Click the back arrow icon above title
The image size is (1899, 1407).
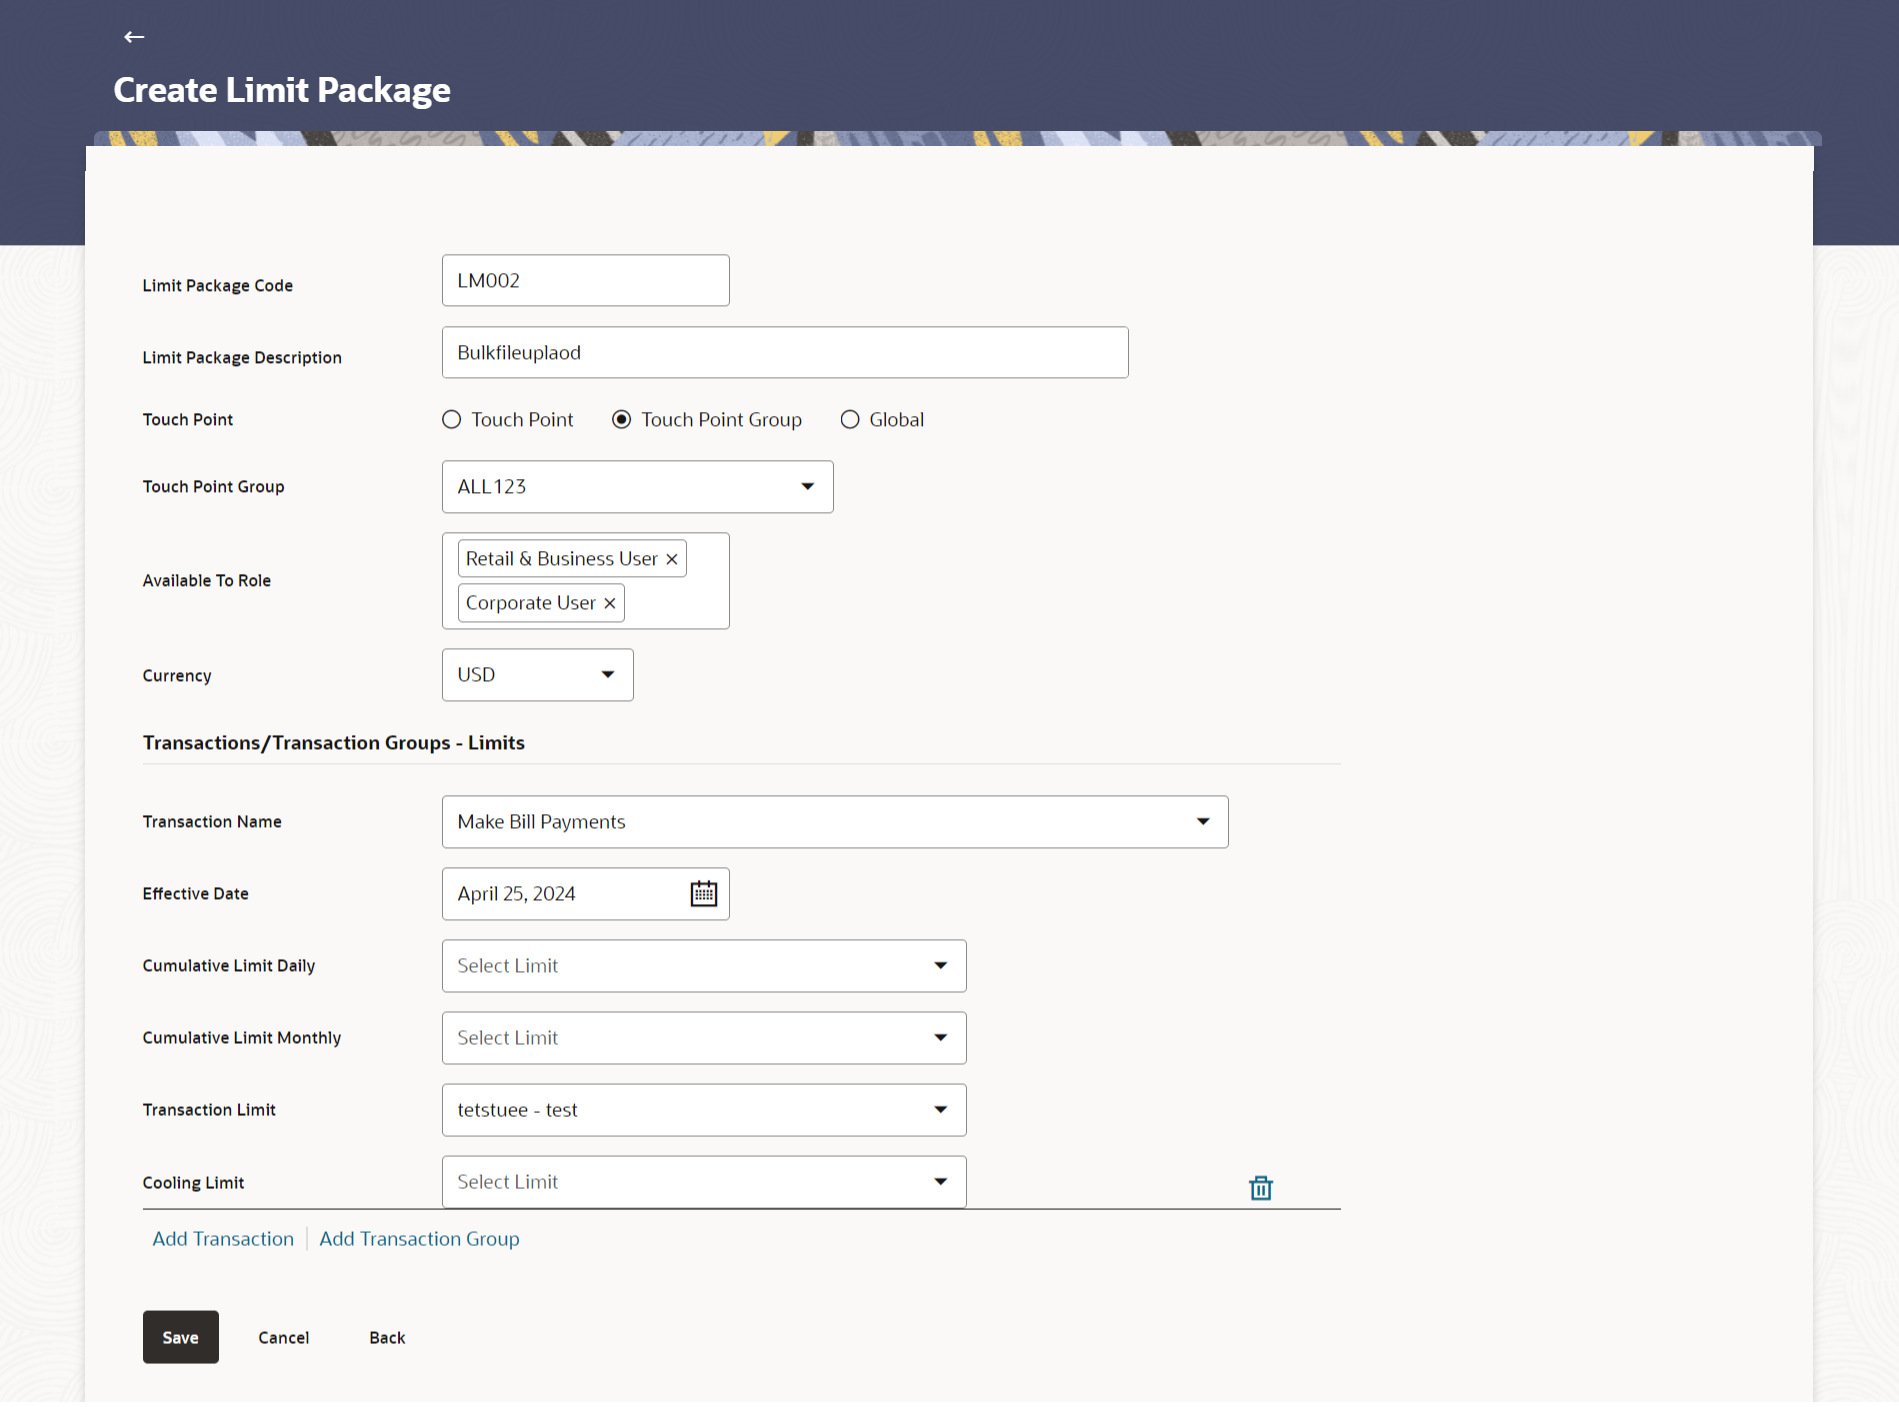[x=134, y=37]
